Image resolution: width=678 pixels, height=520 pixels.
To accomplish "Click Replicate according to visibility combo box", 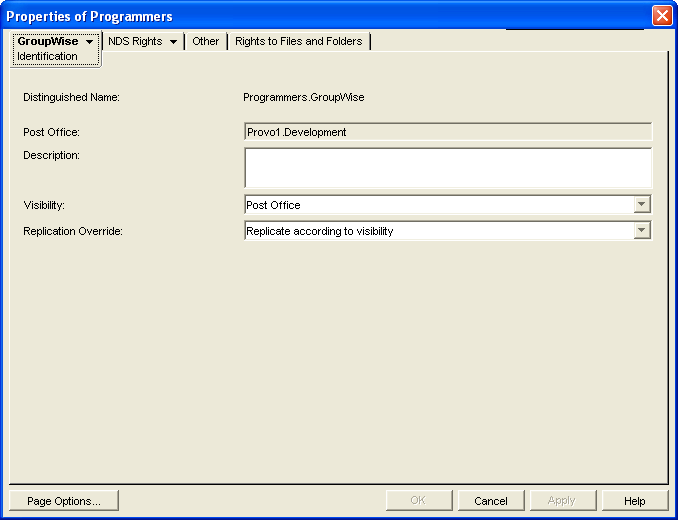I will coord(448,230).
